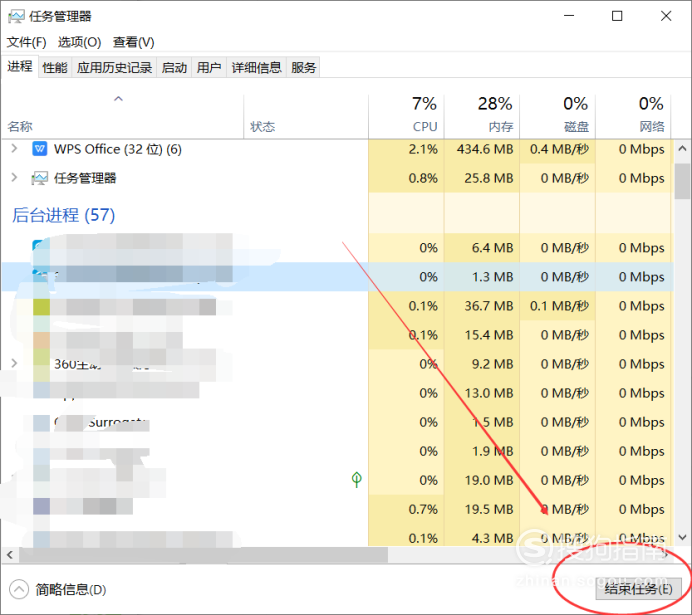Click the vertical scrollbar thumb

point(682,181)
